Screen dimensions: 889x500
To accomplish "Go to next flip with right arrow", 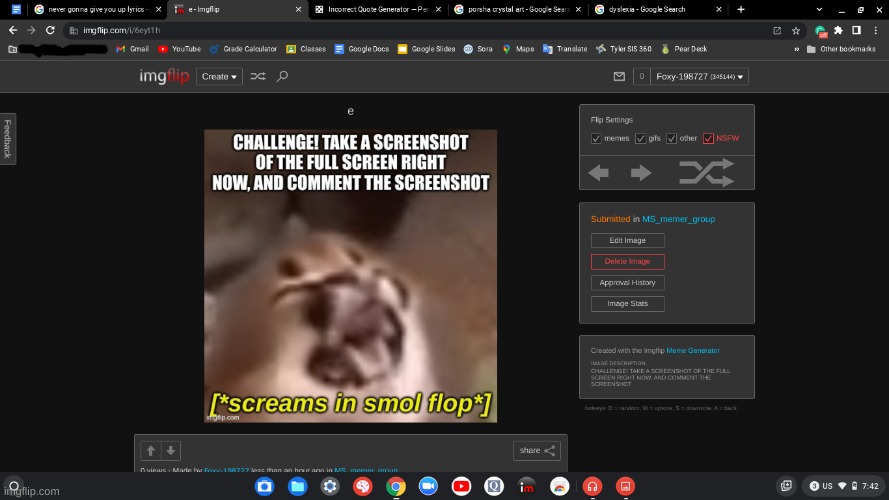I will pos(641,172).
